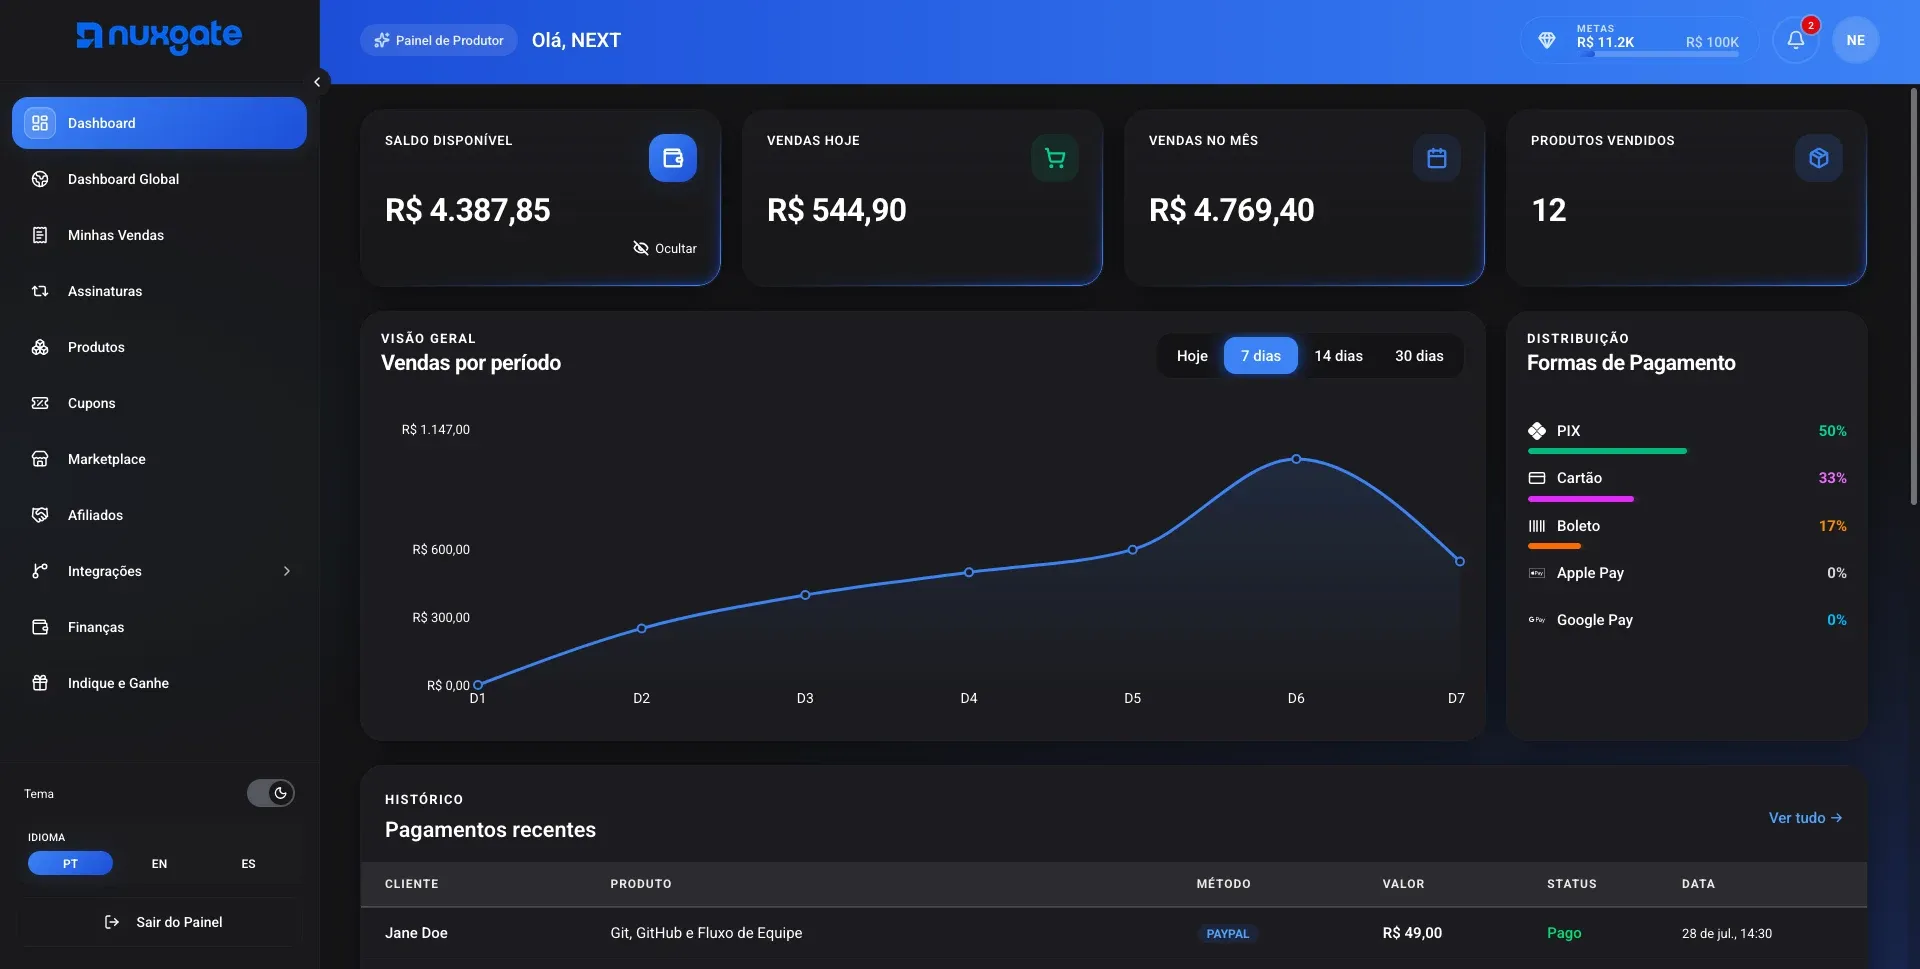Click the box icon in Produtos Vendidos
1920x969 pixels.
tap(1819, 158)
